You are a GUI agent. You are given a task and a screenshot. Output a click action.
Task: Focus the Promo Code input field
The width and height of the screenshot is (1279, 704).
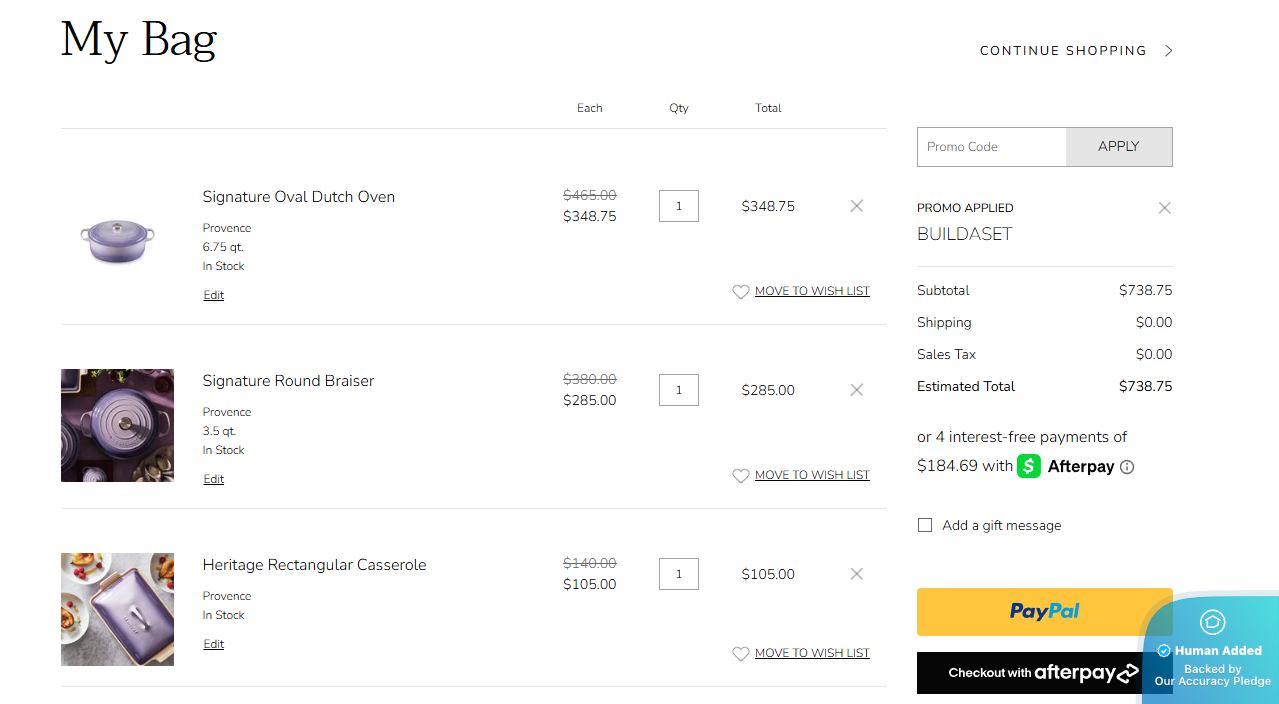tap(992, 147)
